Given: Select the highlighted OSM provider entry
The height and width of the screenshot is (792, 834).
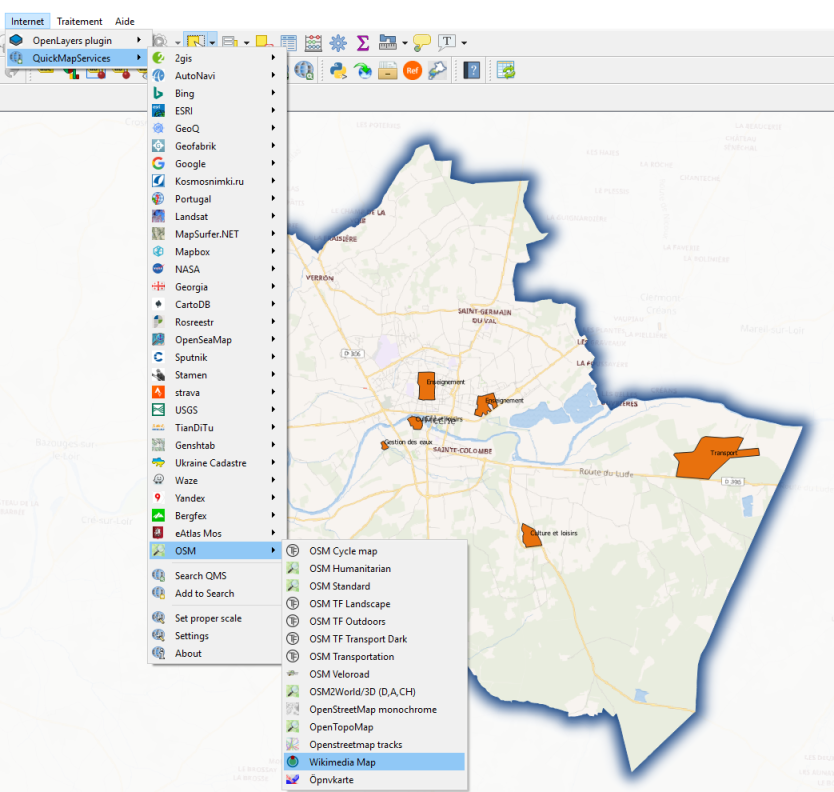Looking at the screenshot, I should click(x=216, y=551).
